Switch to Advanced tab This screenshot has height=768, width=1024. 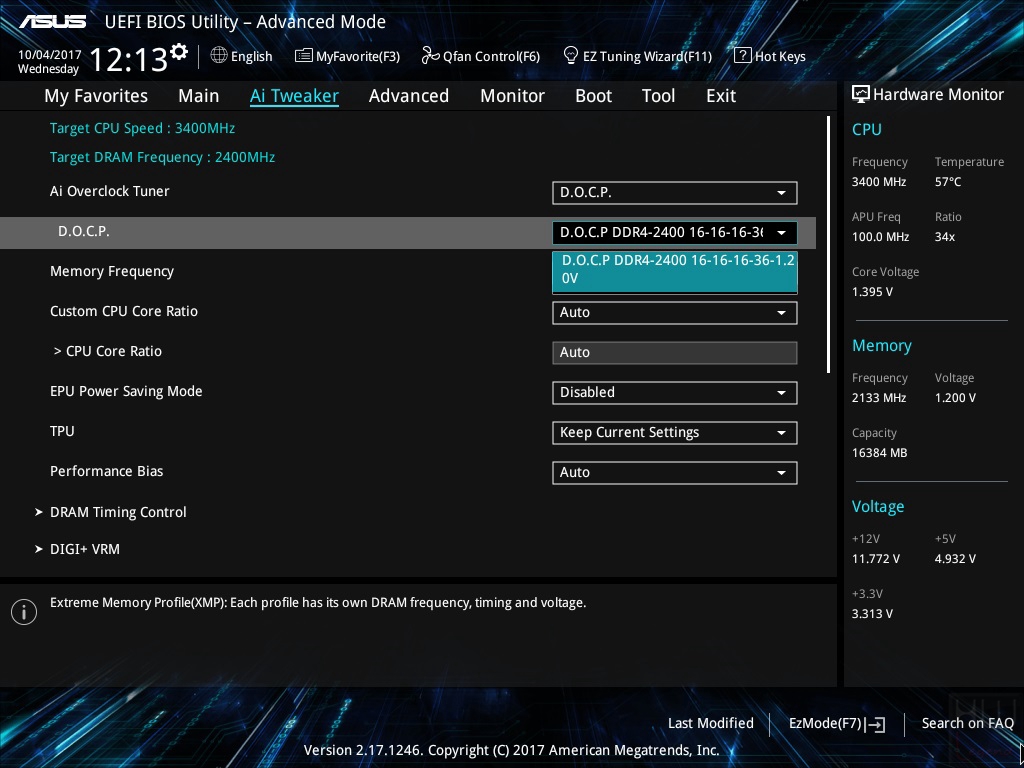coord(409,95)
